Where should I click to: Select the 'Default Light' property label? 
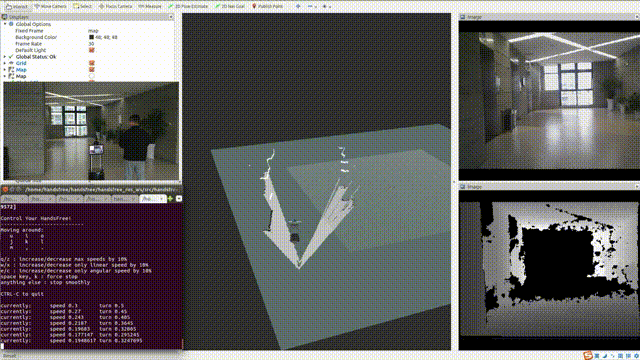coord(31,50)
